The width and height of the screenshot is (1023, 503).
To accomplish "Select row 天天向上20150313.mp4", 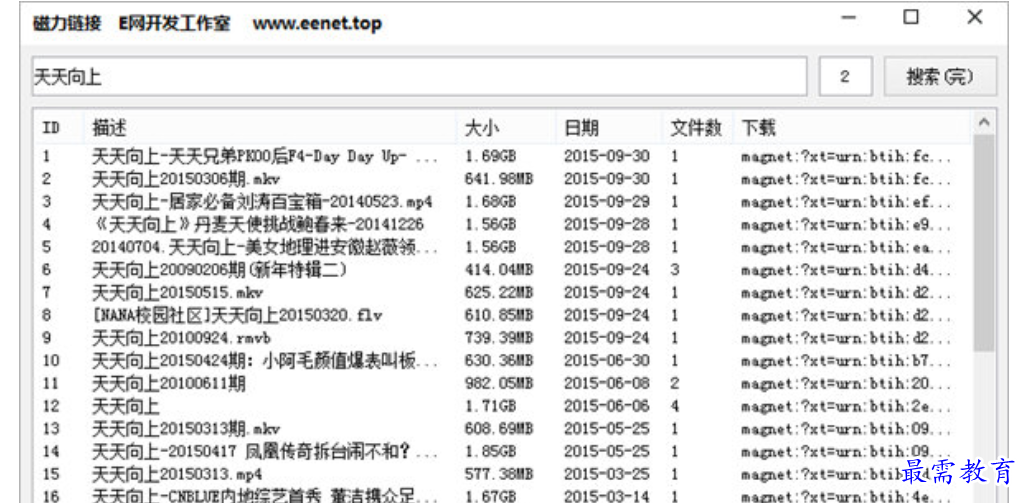I will [504, 474].
